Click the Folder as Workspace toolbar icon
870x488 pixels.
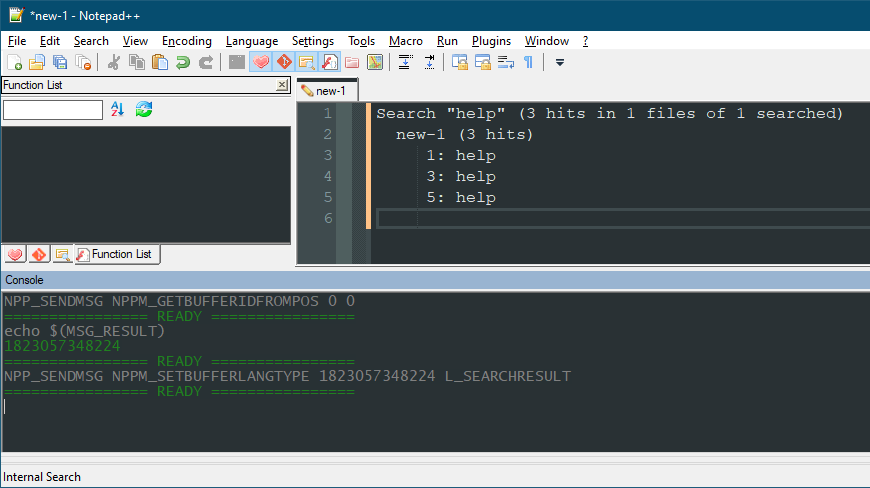click(352, 62)
